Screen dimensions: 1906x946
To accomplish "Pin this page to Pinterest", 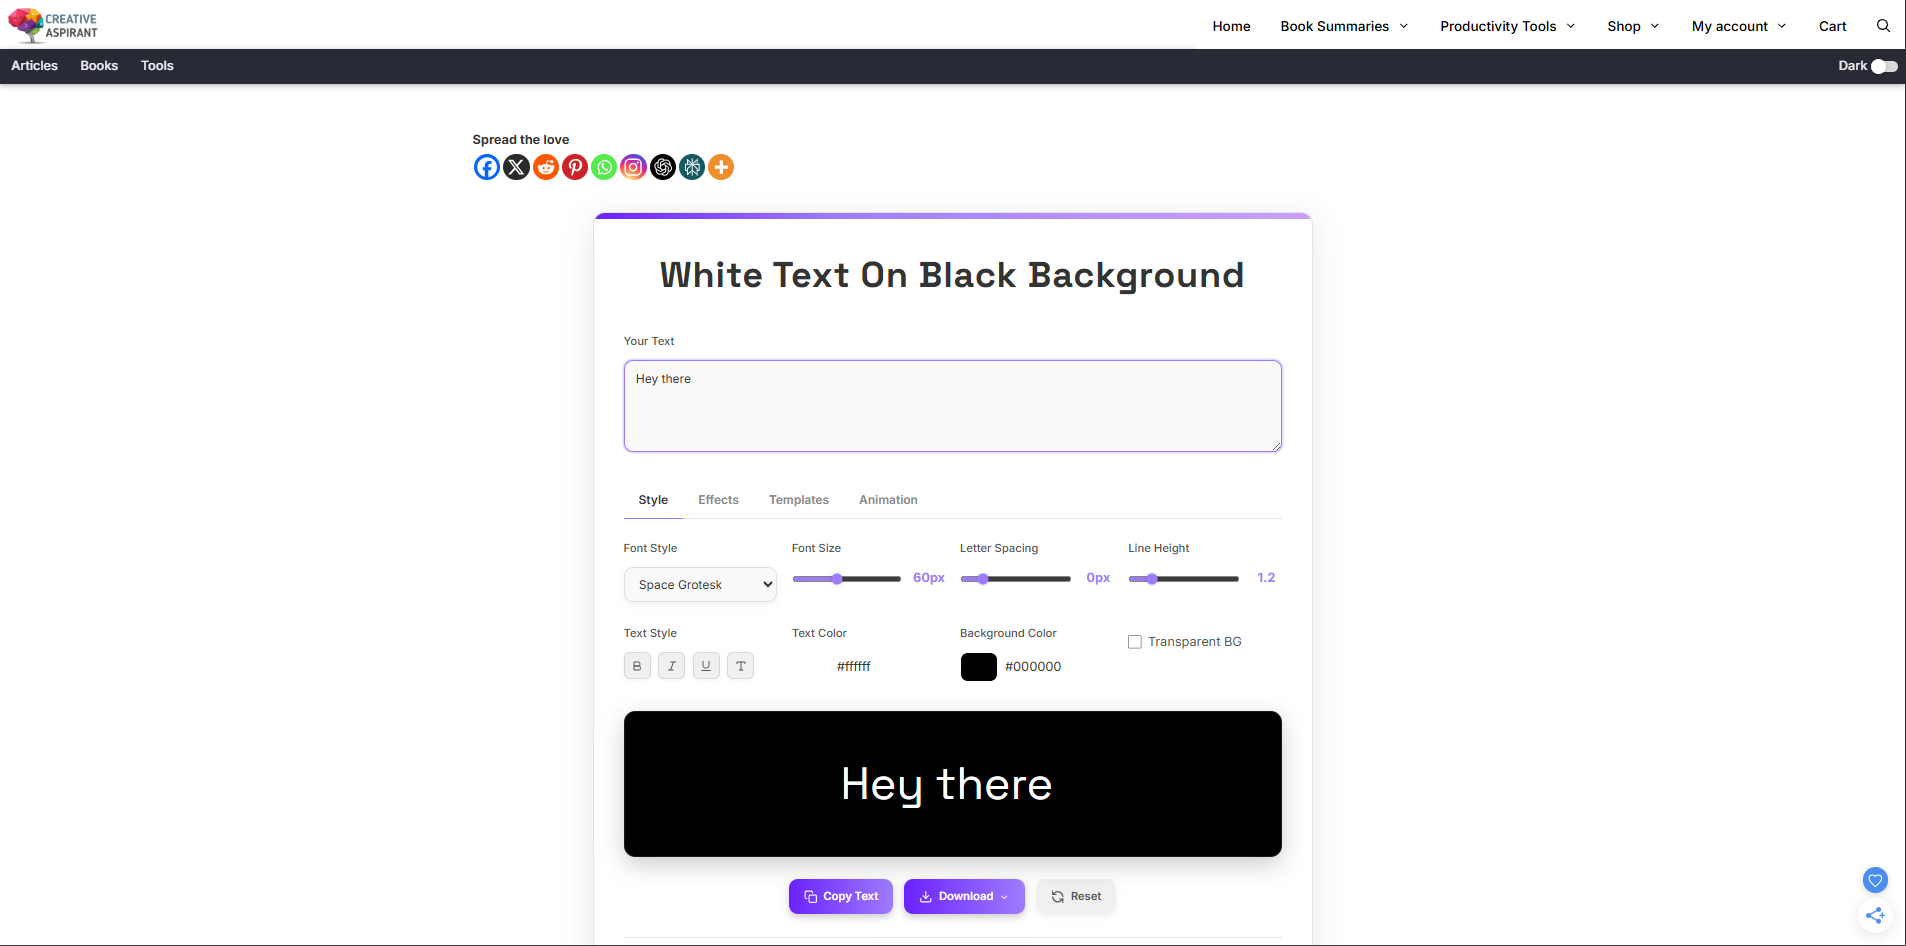I will point(574,167).
